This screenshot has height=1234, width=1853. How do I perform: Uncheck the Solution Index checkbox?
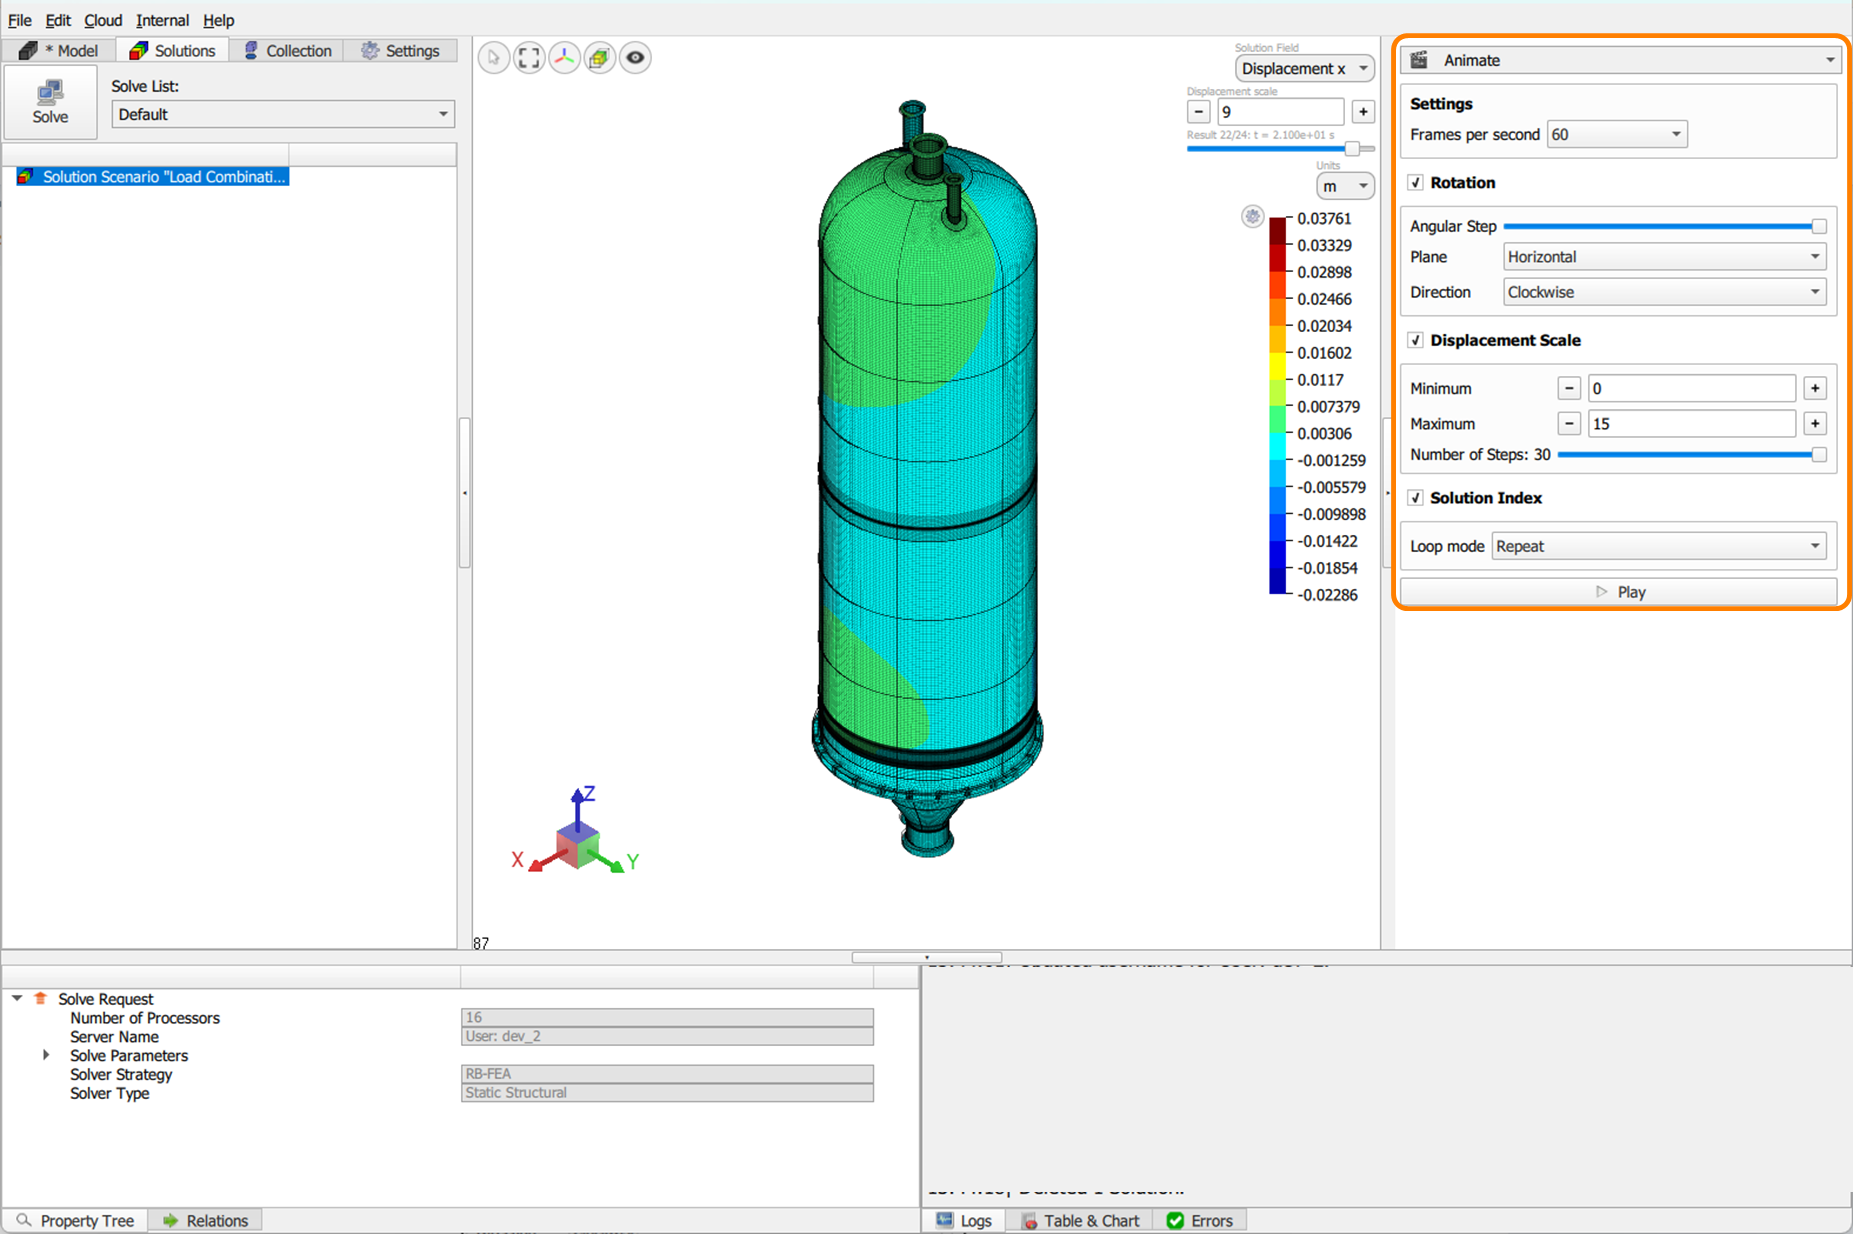[x=1416, y=498]
